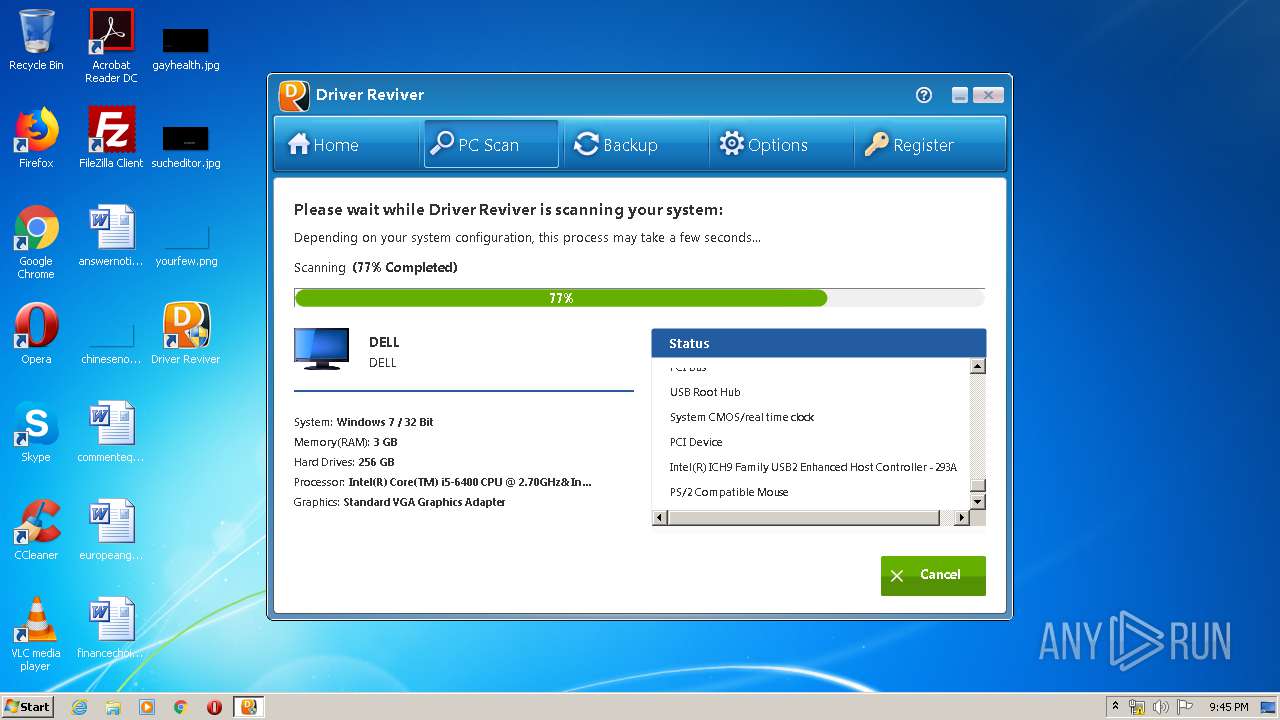Cancel the driver scan

[933, 575]
